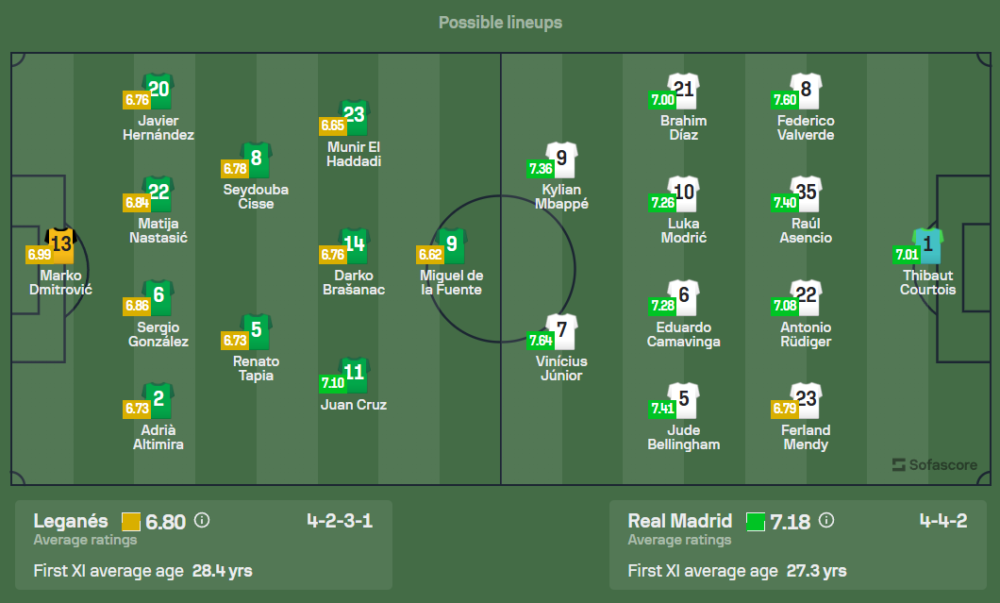Click Leganés yellow average rating swatch
This screenshot has width=1000, height=603.
(x=130, y=521)
